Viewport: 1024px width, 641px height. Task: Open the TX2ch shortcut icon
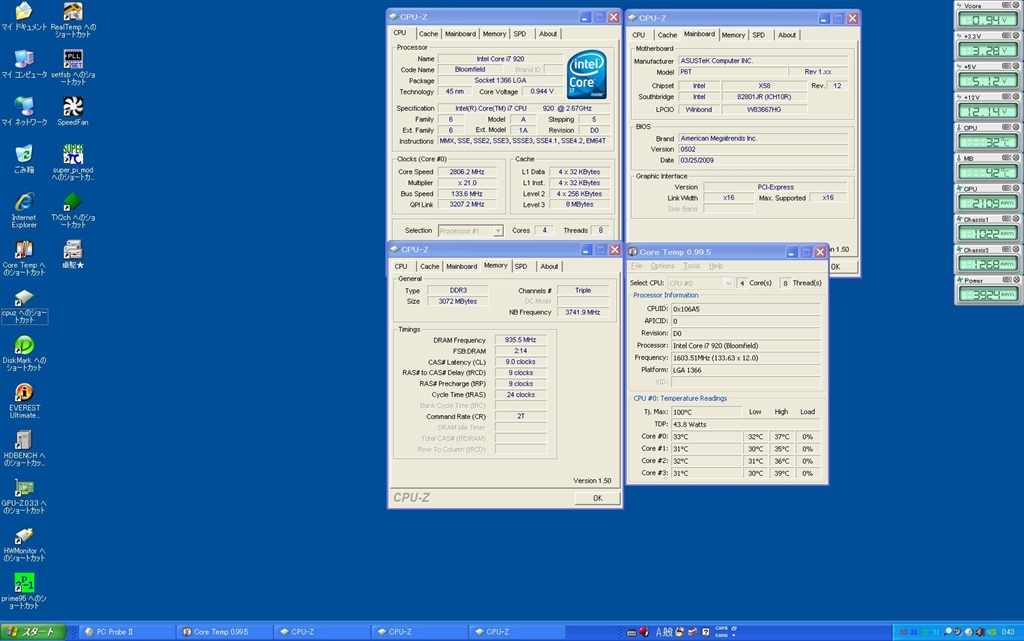click(72, 210)
